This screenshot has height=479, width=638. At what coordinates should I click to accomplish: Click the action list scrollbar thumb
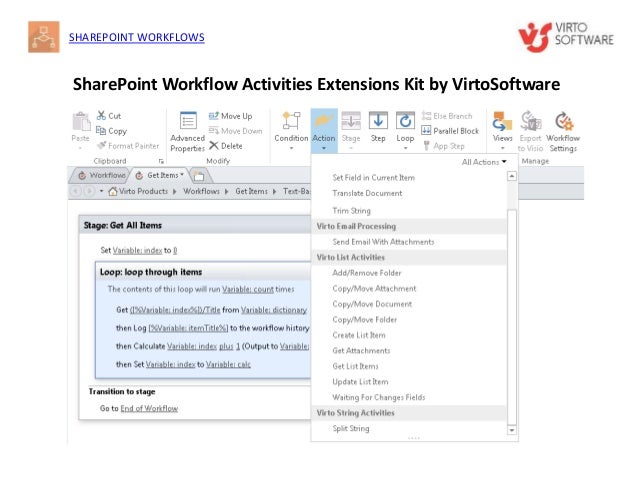(x=512, y=317)
